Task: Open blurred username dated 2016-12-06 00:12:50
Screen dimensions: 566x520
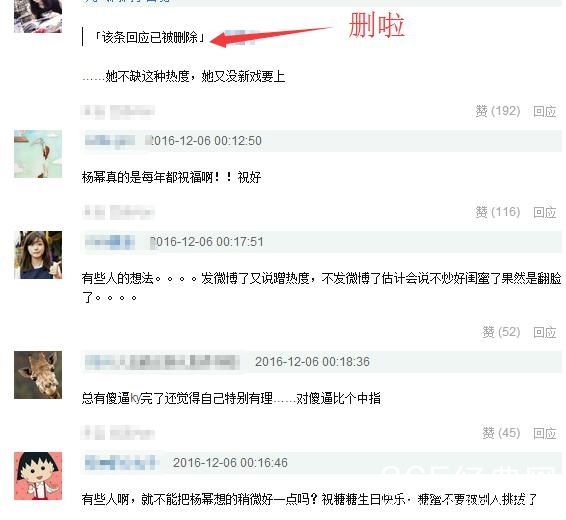Action: pos(110,140)
